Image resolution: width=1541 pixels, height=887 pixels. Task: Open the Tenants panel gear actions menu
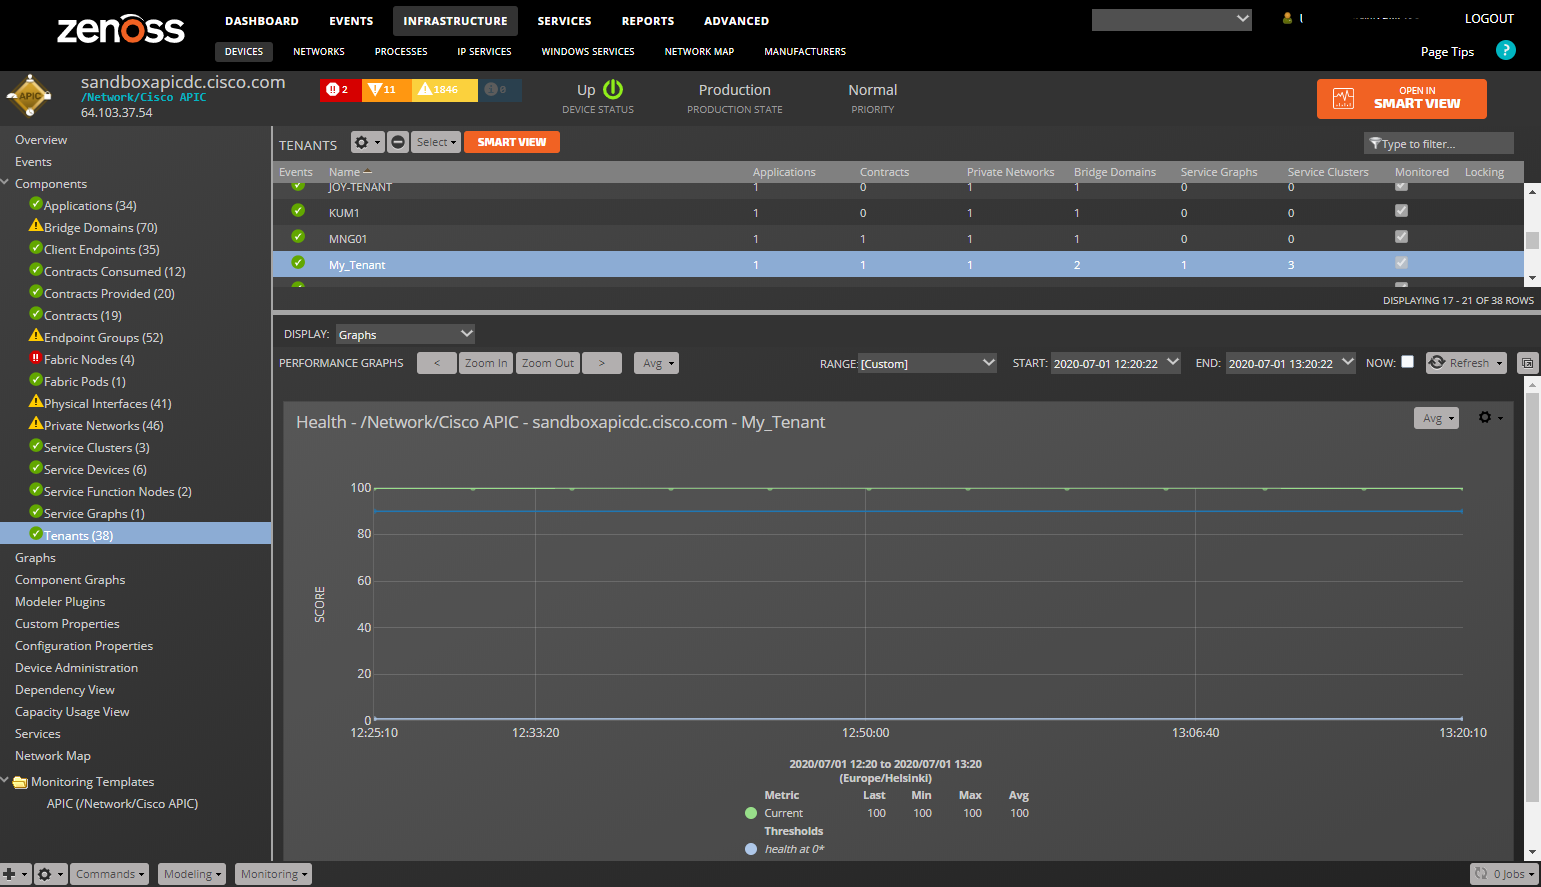367,143
